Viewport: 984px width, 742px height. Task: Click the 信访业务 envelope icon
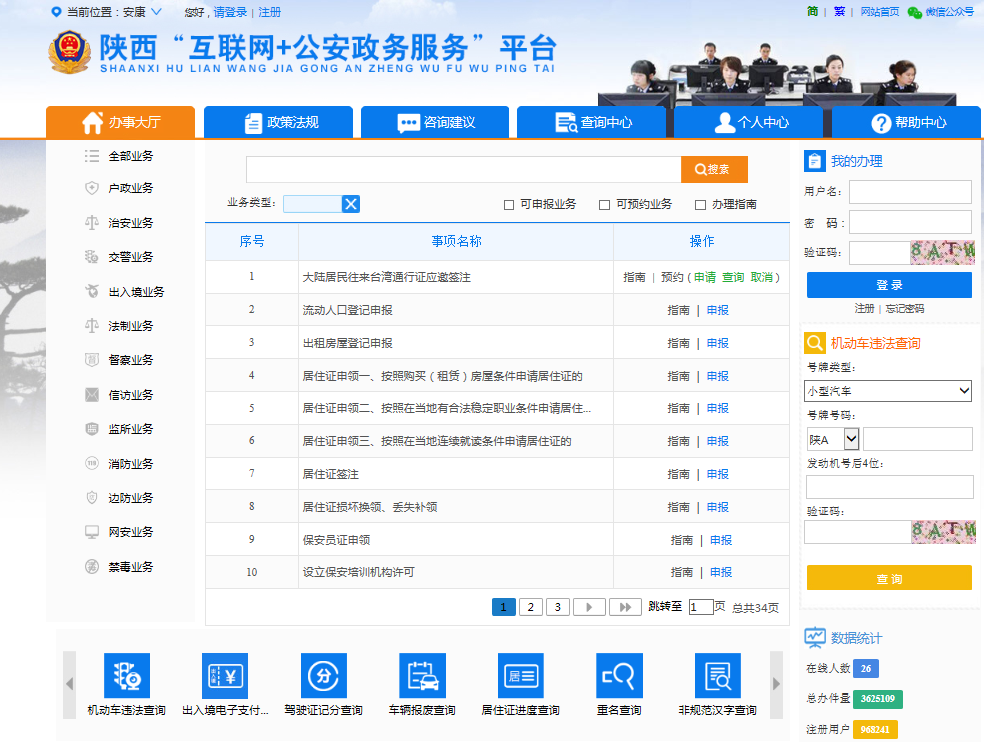click(92, 395)
